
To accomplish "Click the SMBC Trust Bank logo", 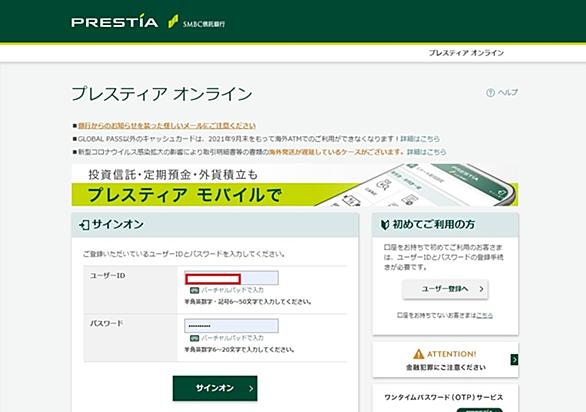I will tap(197, 22).
